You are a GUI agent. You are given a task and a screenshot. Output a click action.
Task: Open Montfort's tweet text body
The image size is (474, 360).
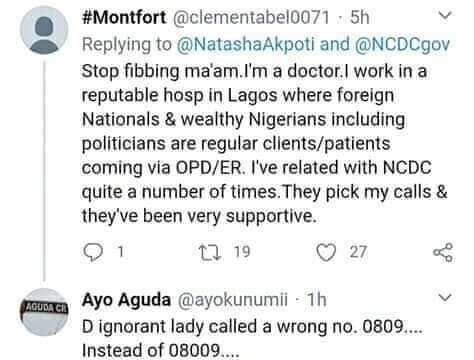pos(264,144)
